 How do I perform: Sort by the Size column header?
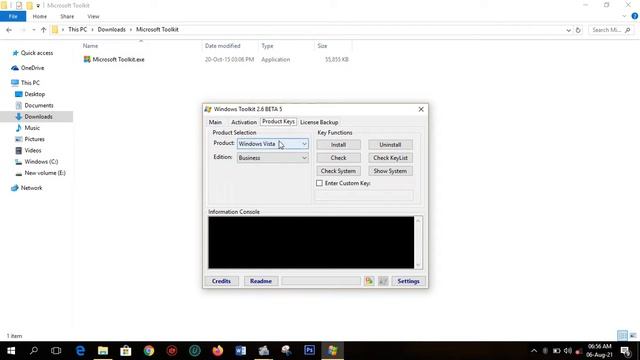[x=322, y=46]
